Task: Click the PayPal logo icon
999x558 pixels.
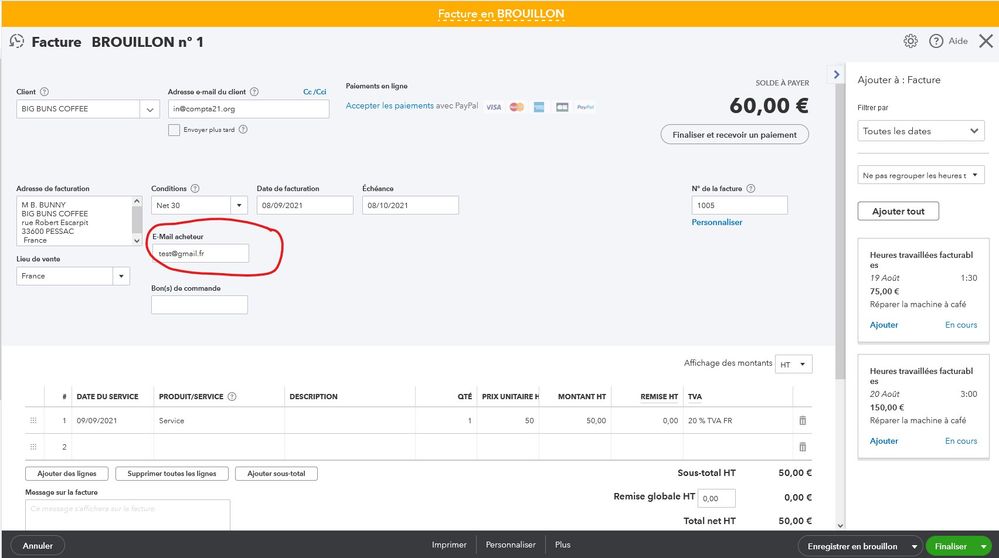Action: 586,107
